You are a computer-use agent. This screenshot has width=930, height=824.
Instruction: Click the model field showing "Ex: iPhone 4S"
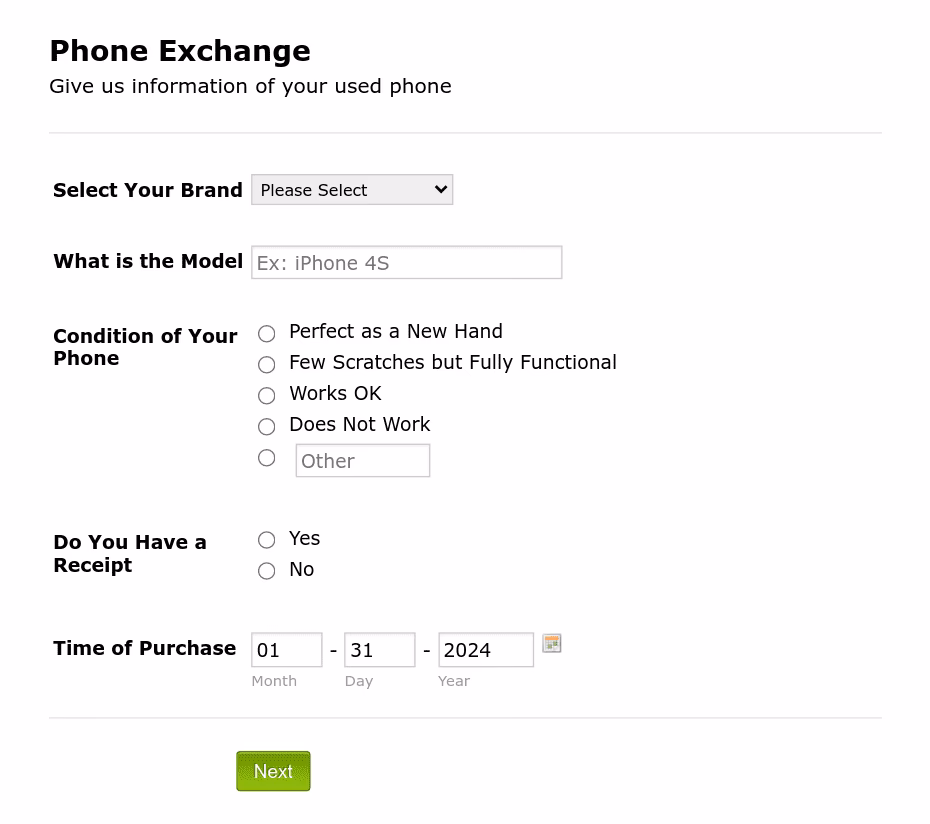(406, 262)
